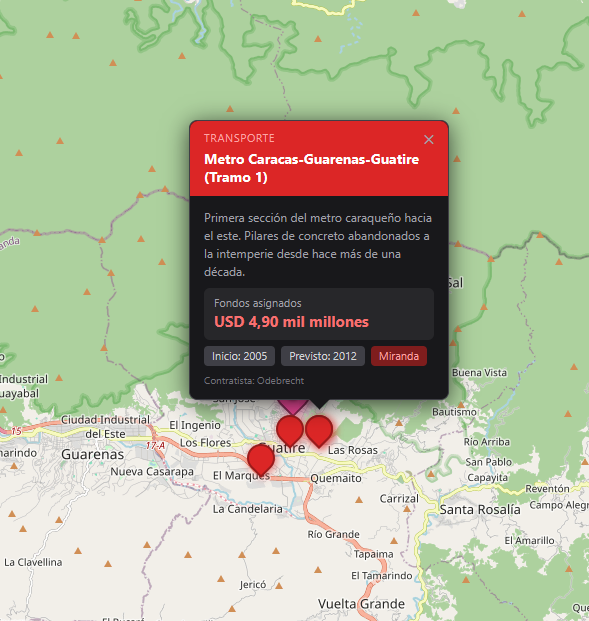This screenshot has width=589, height=621.
Task: Click the Tapaima map label
Action: [x=374, y=554]
